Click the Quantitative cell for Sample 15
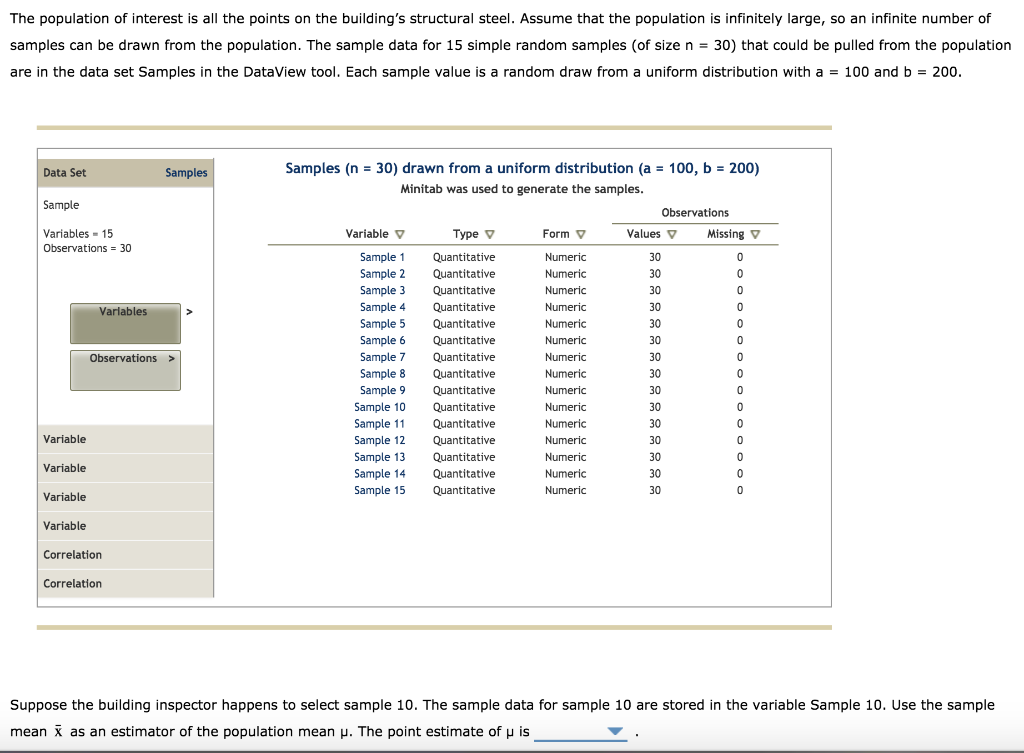The width and height of the screenshot is (1024, 753). pyautogui.click(x=464, y=490)
